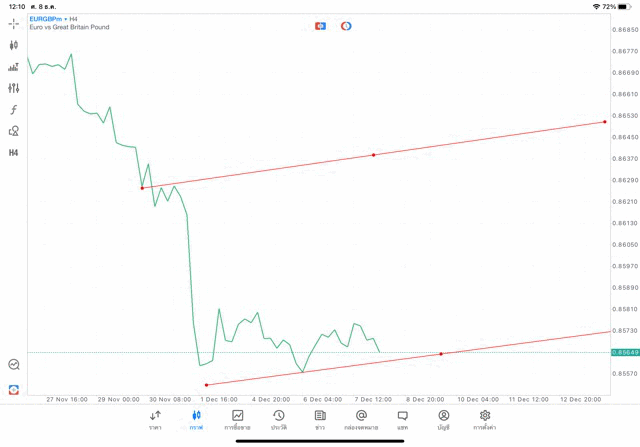Tap the EURGBPm symbol name
The image size is (640, 447).
[x=47, y=19]
